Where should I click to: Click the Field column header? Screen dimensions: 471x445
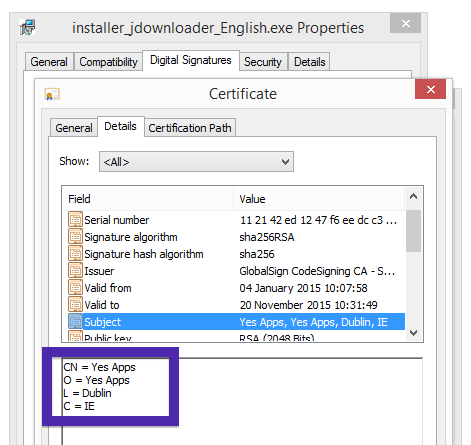(148, 199)
